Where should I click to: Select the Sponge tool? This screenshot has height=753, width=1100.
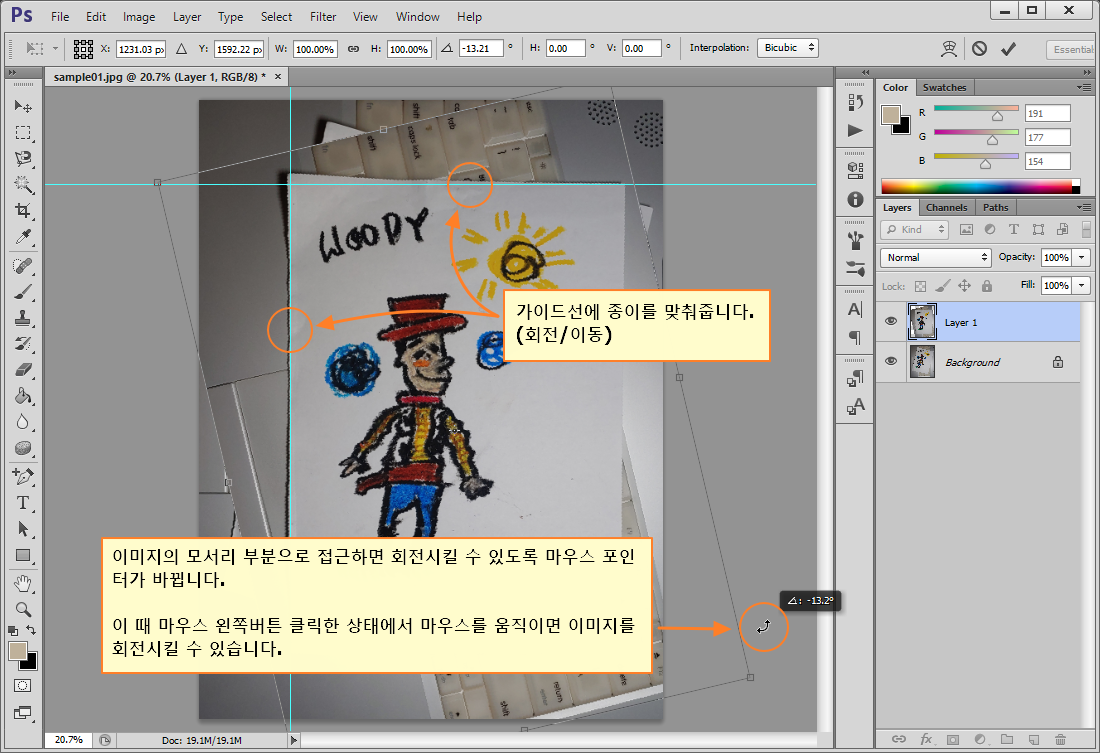click(22, 448)
